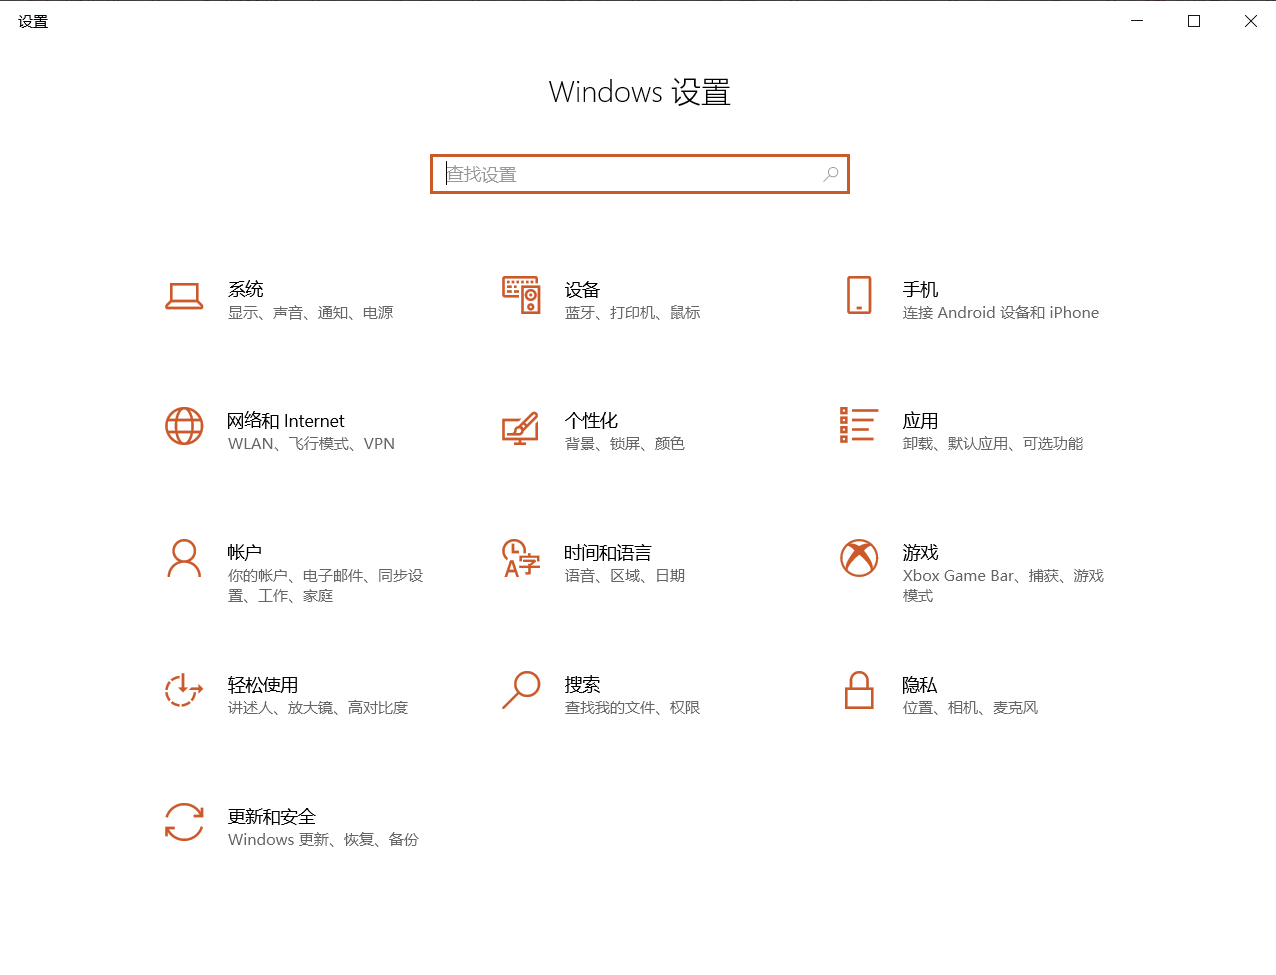Open 设备 keyboard and speaker icon
The height and width of the screenshot is (975, 1276).
[x=521, y=295]
